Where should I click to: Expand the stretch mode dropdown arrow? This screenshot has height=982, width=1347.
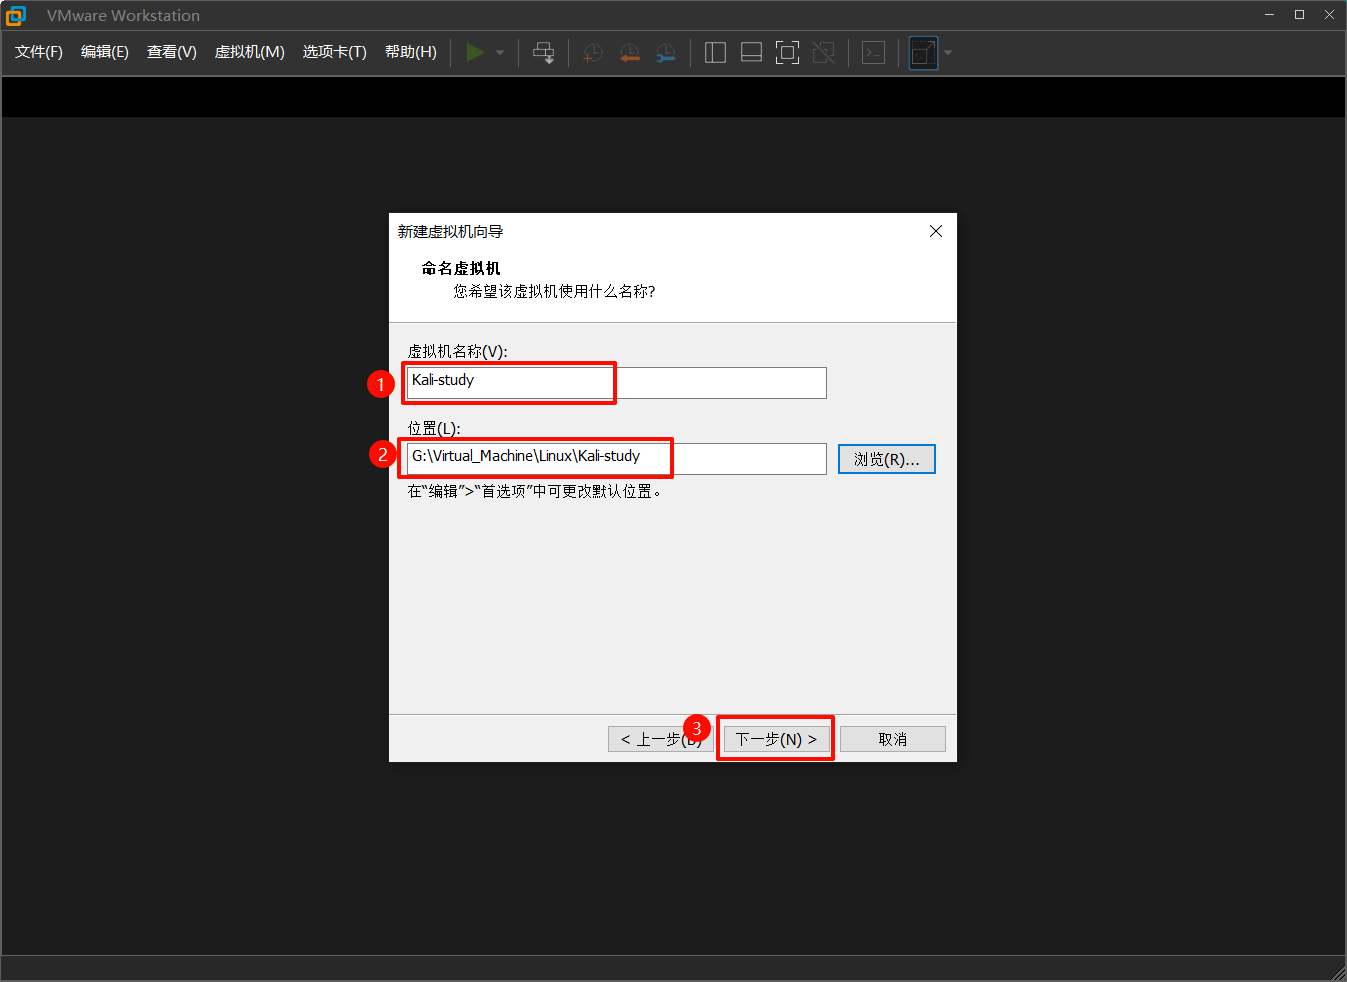pos(948,53)
